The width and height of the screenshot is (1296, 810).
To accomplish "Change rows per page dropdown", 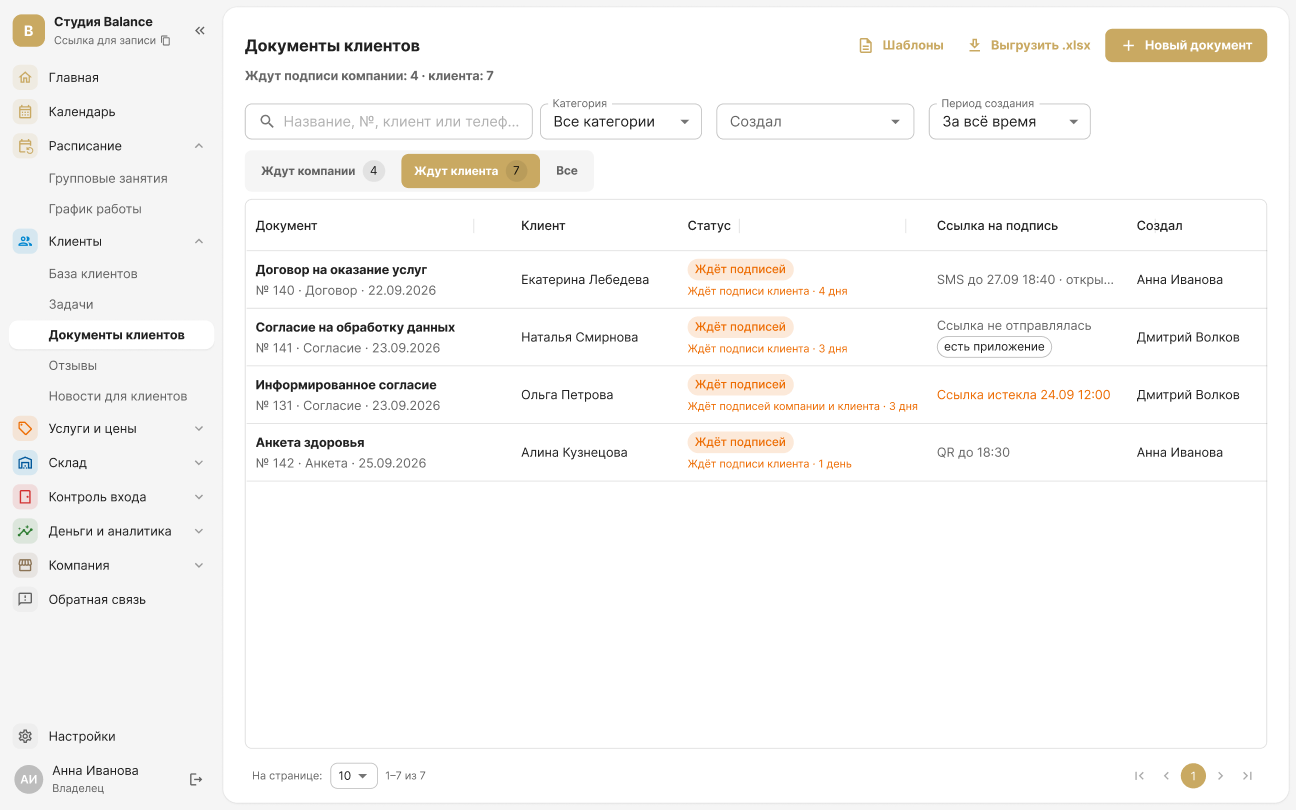I will pos(354,776).
